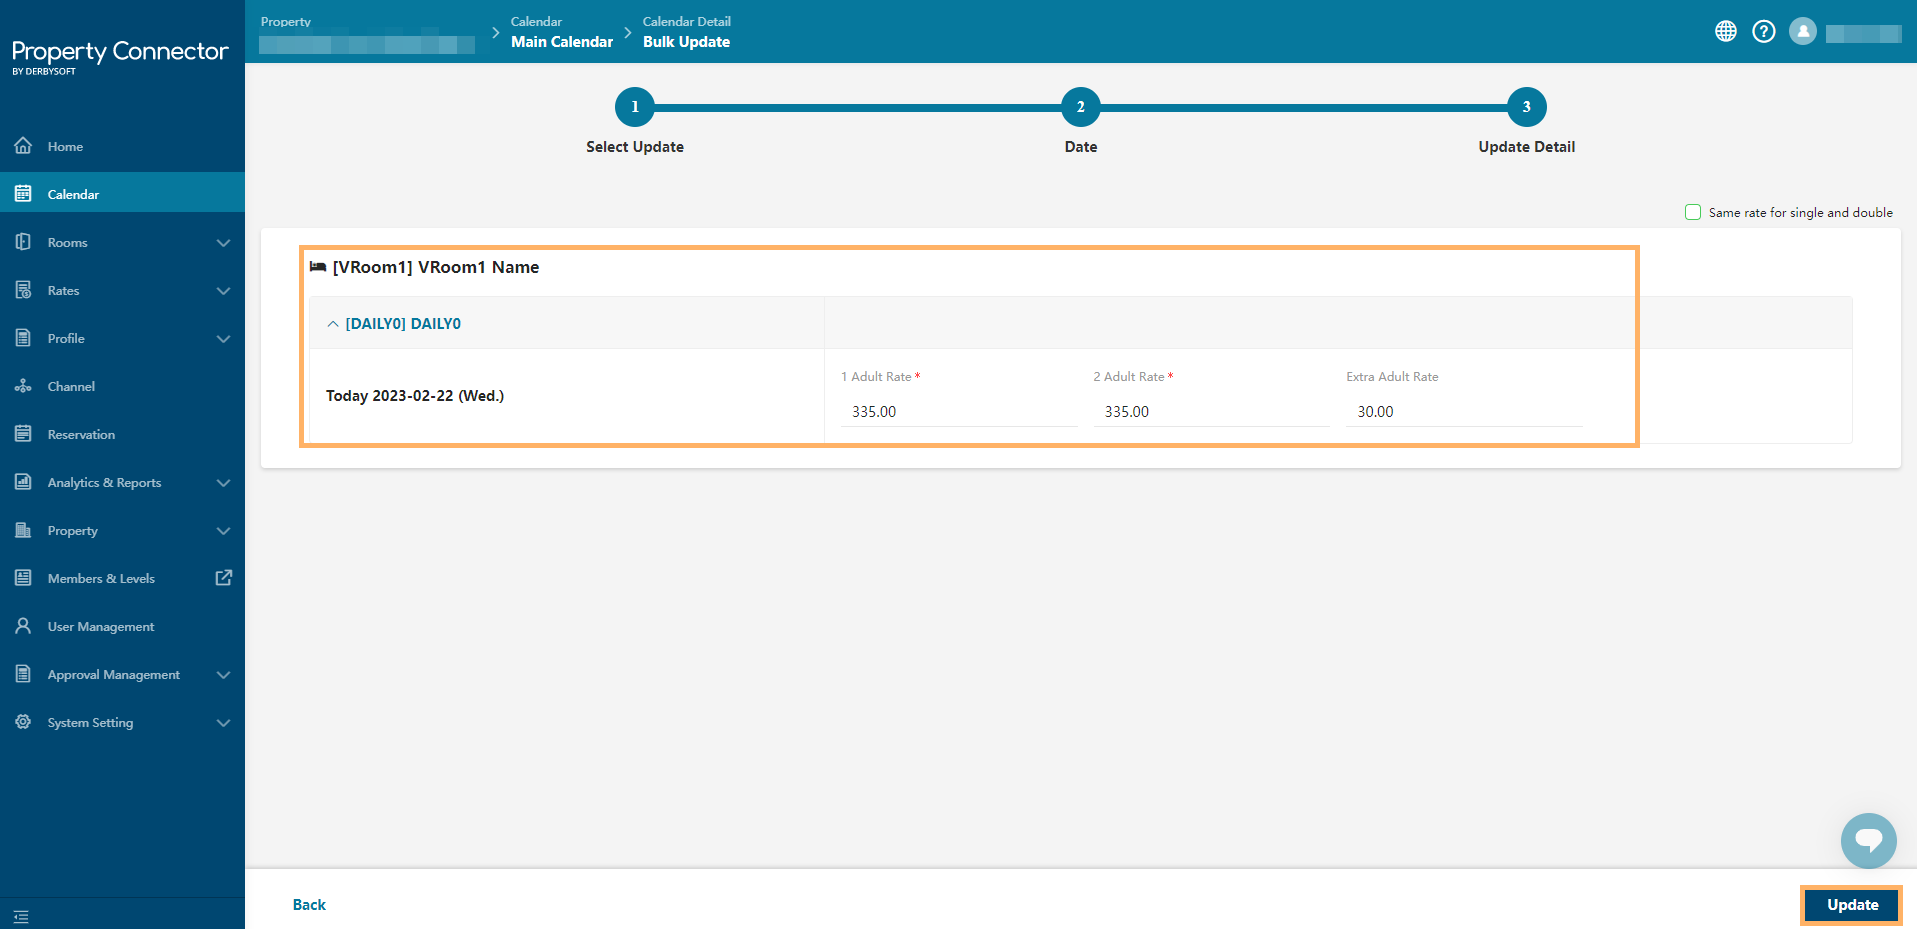Click the Today 2023-02-22 (Wed.) date text
Image resolution: width=1917 pixels, height=929 pixels.
415,396
